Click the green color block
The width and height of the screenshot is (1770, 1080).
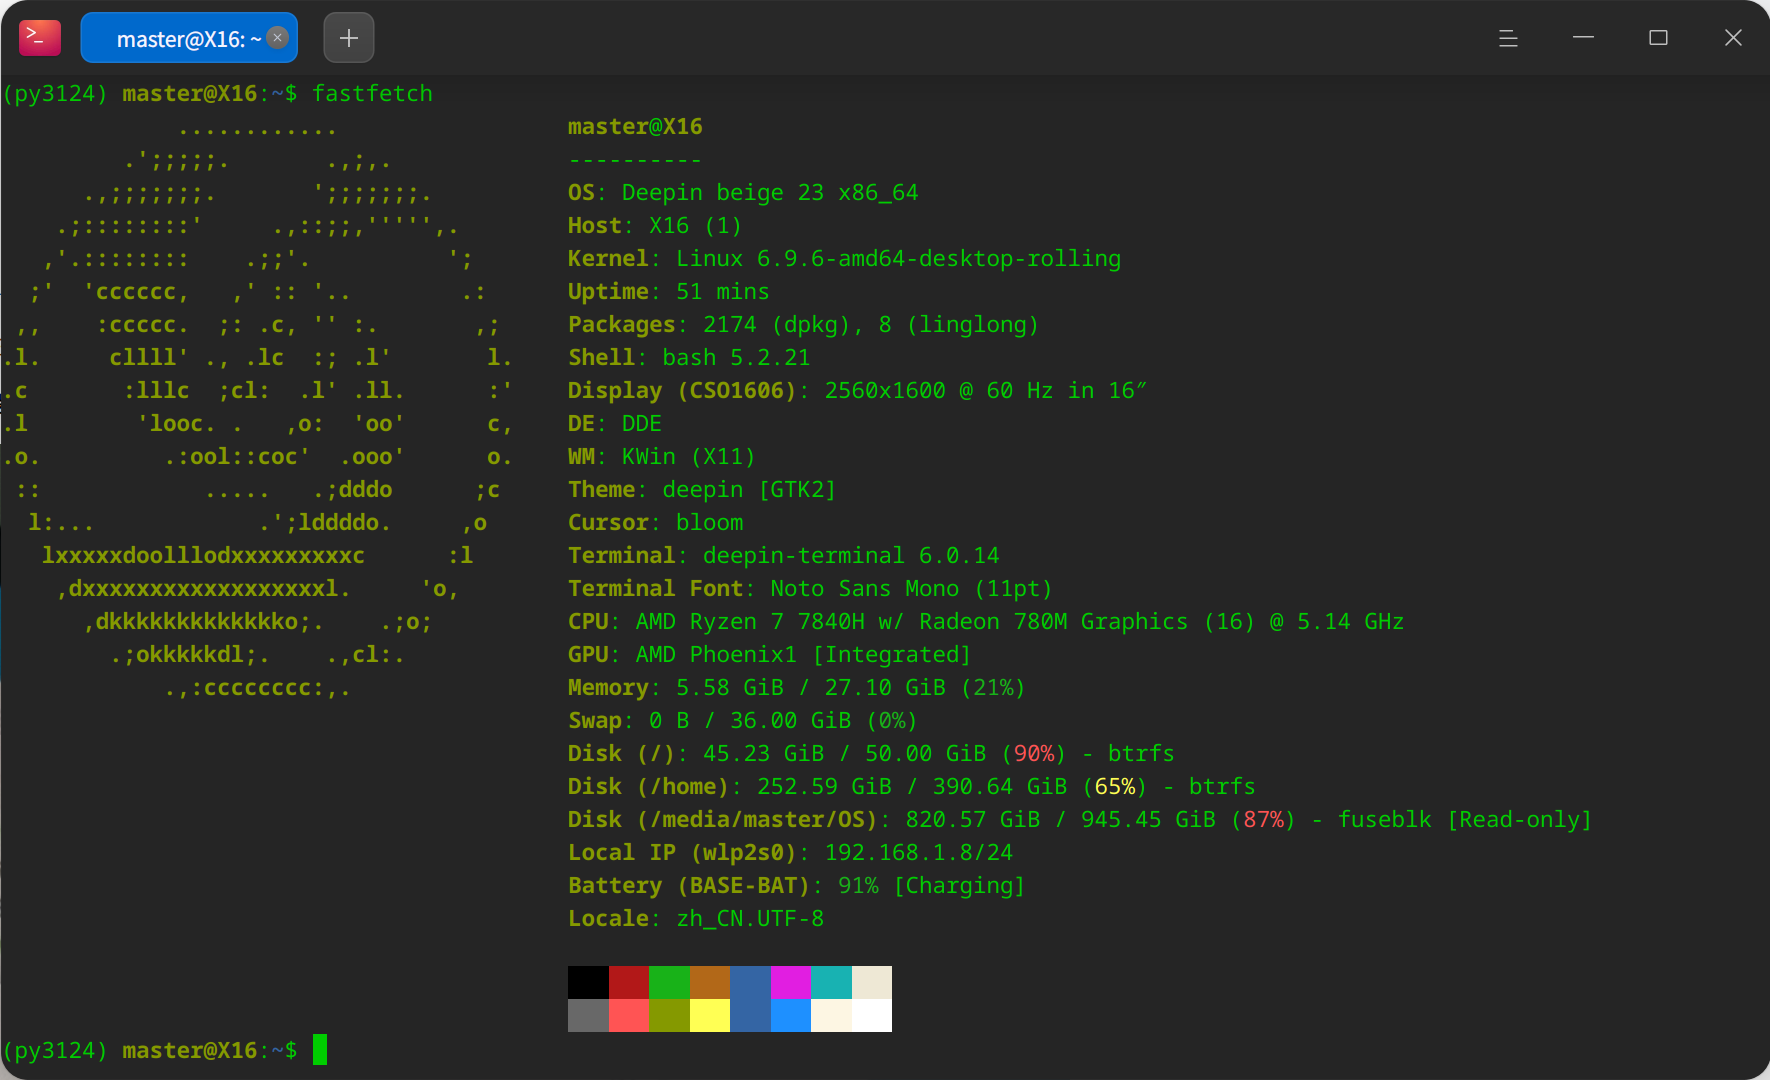(x=669, y=982)
